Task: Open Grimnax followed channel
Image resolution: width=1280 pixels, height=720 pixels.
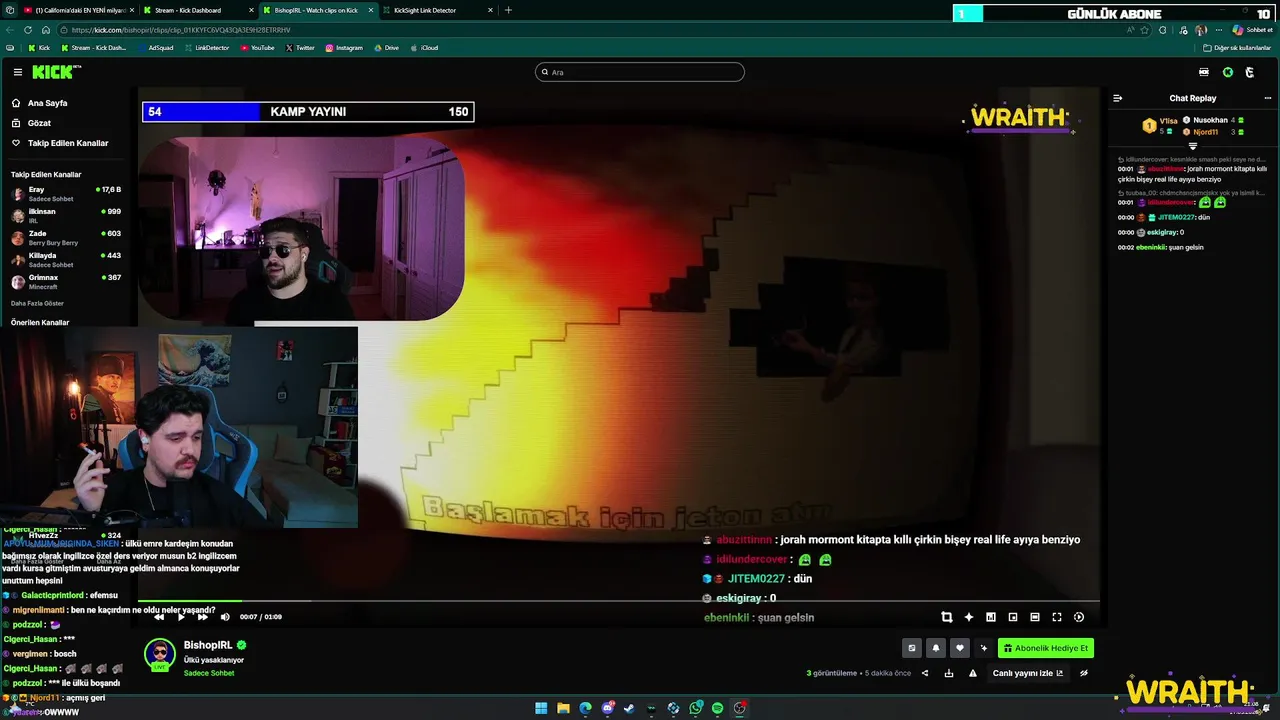Action: tap(66, 281)
